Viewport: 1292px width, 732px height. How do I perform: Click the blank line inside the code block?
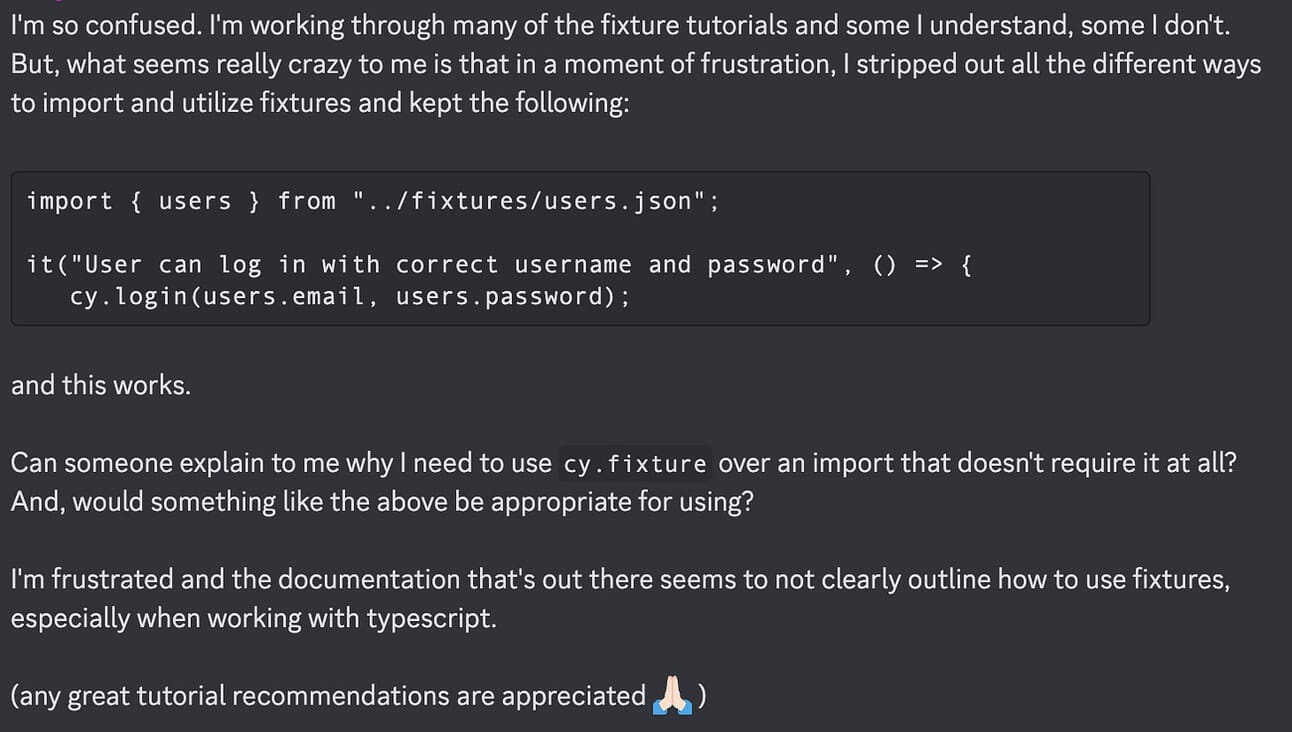click(x=580, y=233)
